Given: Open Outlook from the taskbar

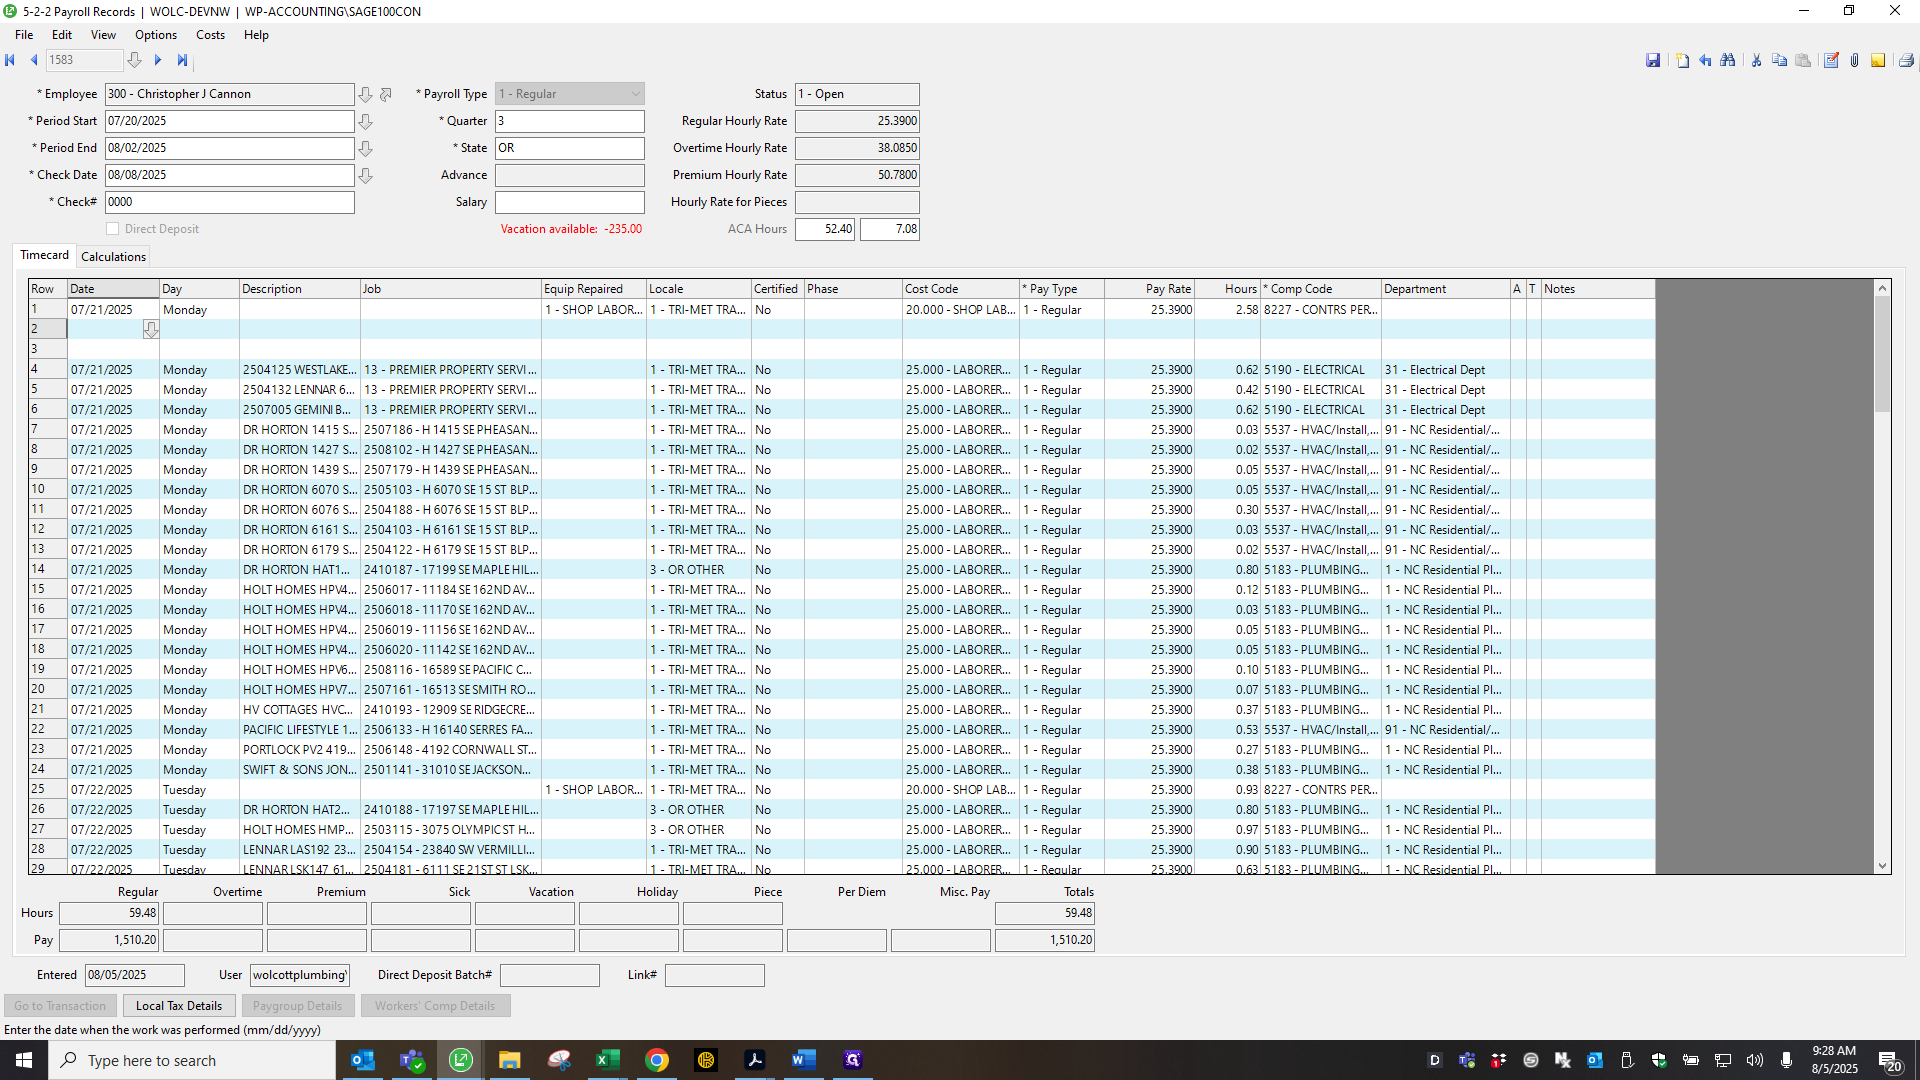Looking at the screenshot, I should tap(362, 1060).
